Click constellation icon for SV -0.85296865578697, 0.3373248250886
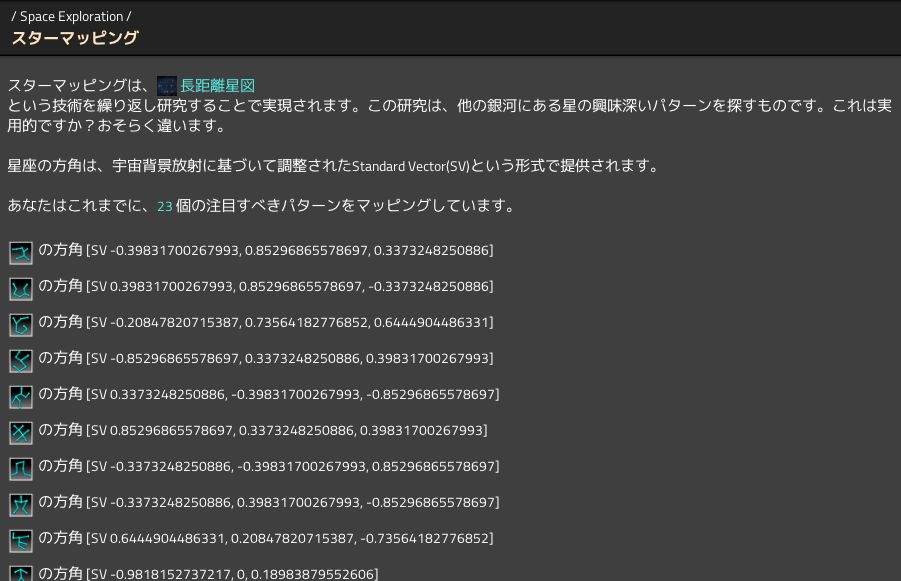Image resolution: width=901 pixels, height=581 pixels. 21,361
